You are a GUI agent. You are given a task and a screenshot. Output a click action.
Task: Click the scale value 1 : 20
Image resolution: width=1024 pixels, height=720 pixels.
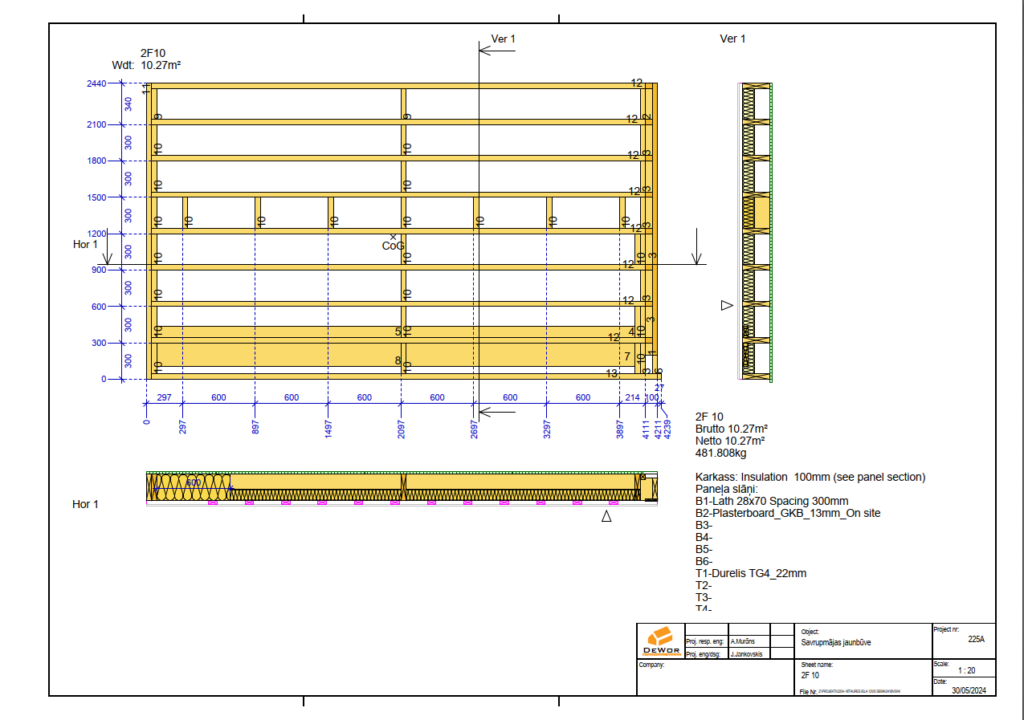point(968,670)
